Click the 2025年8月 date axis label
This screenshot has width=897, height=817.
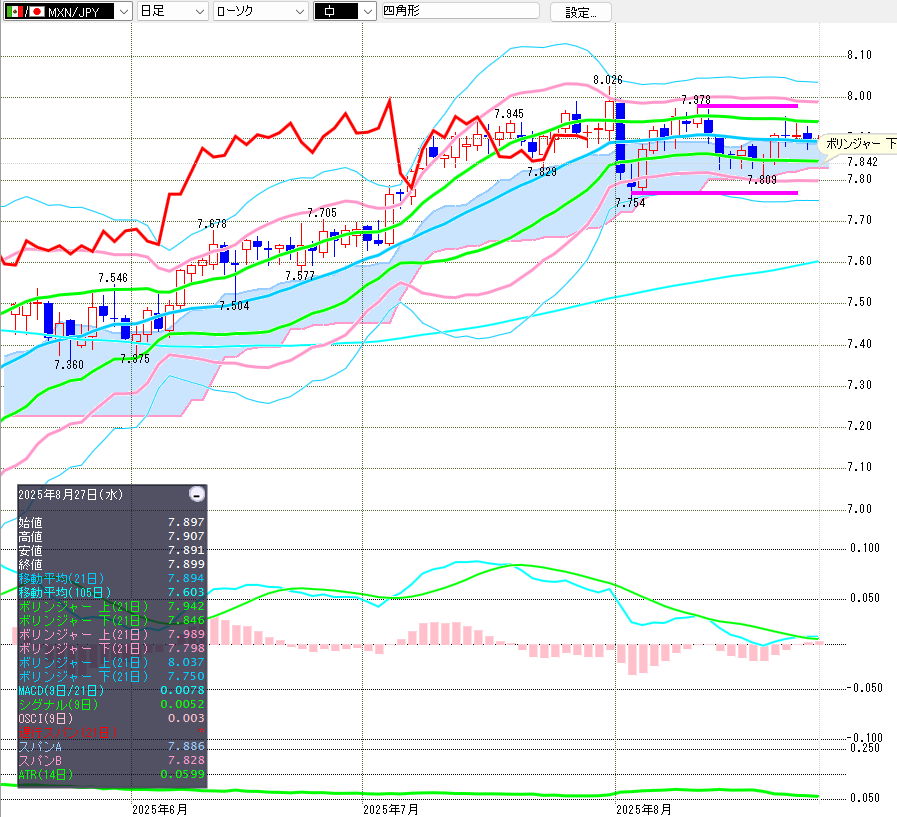pyautogui.click(x=644, y=809)
